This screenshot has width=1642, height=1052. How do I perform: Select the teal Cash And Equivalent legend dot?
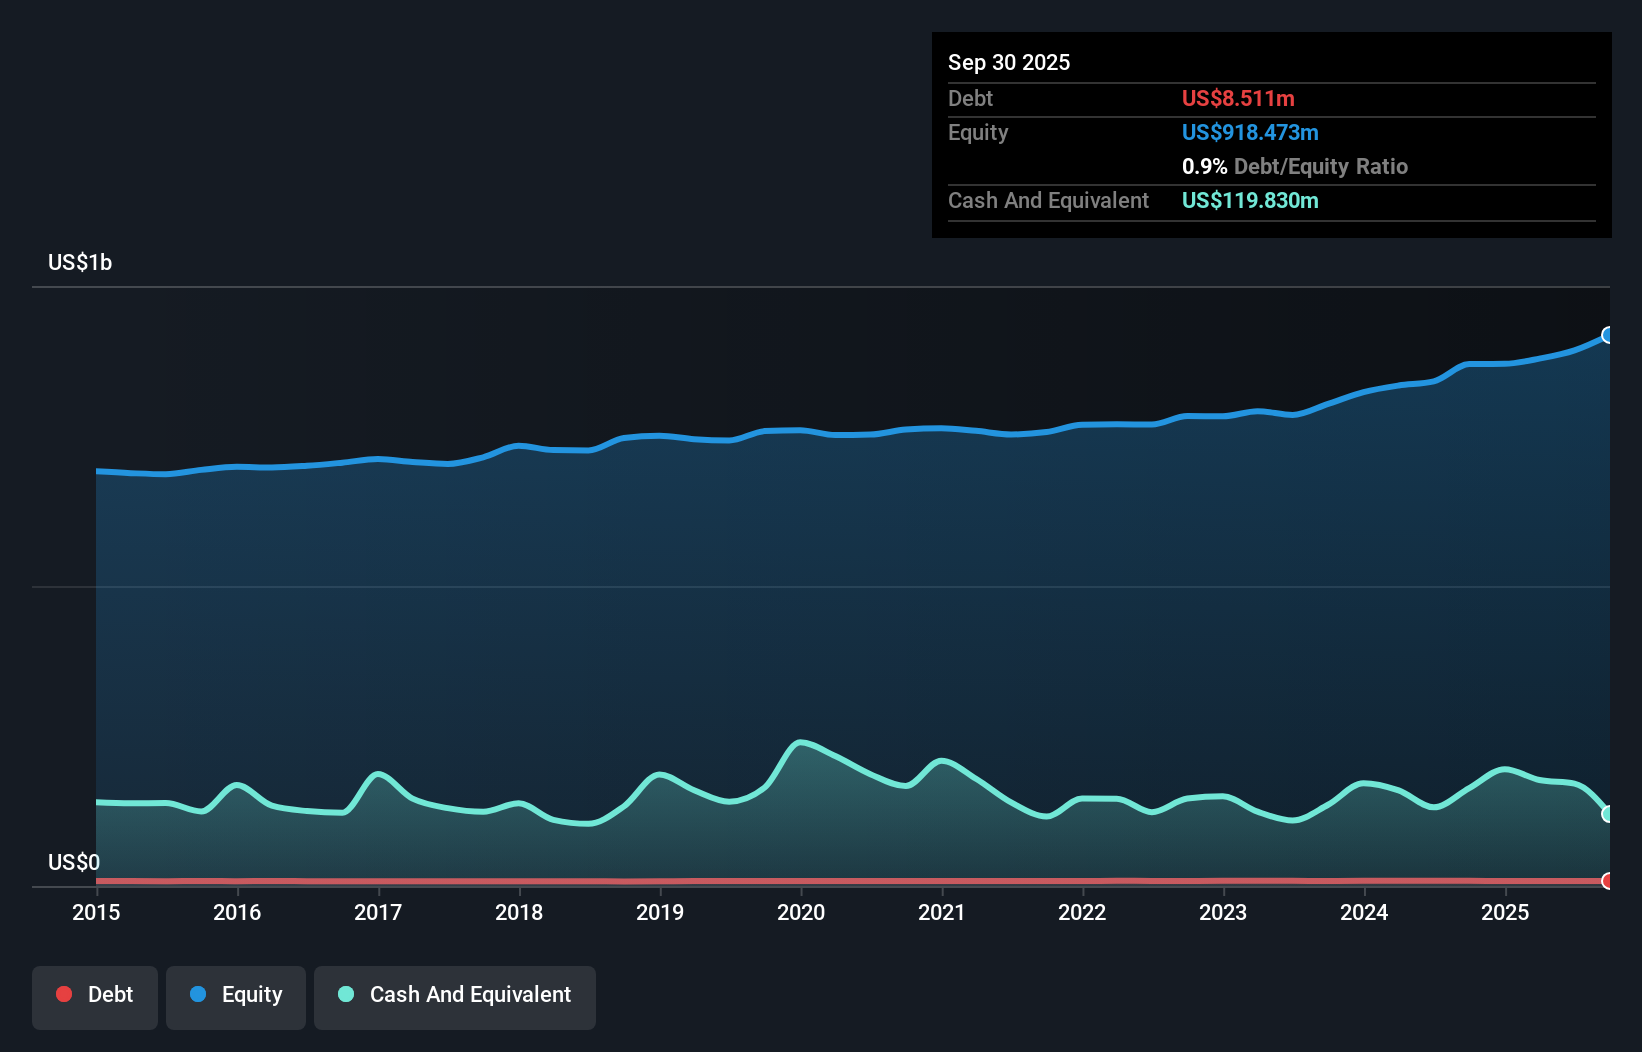pos(345,994)
